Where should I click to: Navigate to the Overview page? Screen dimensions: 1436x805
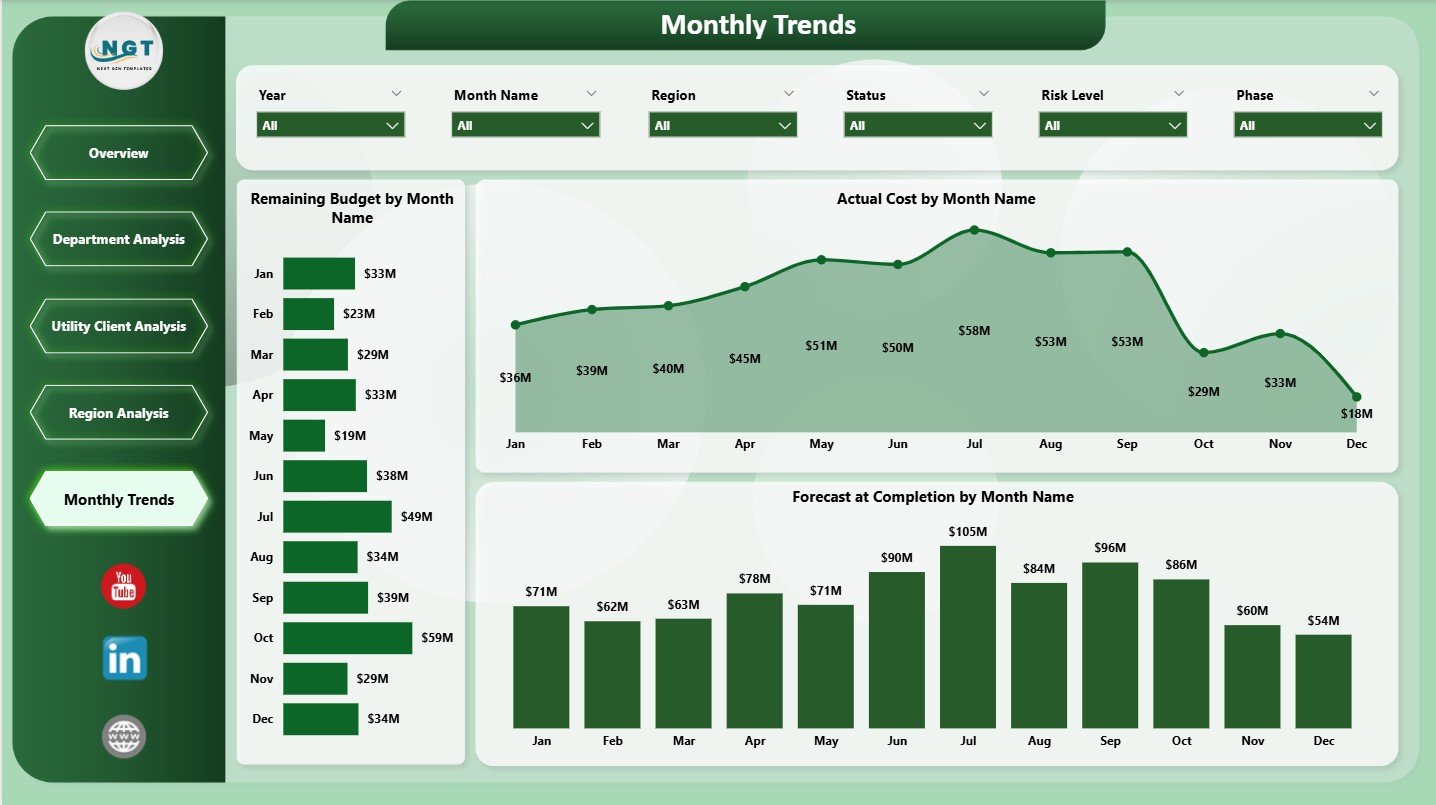[x=119, y=153]
